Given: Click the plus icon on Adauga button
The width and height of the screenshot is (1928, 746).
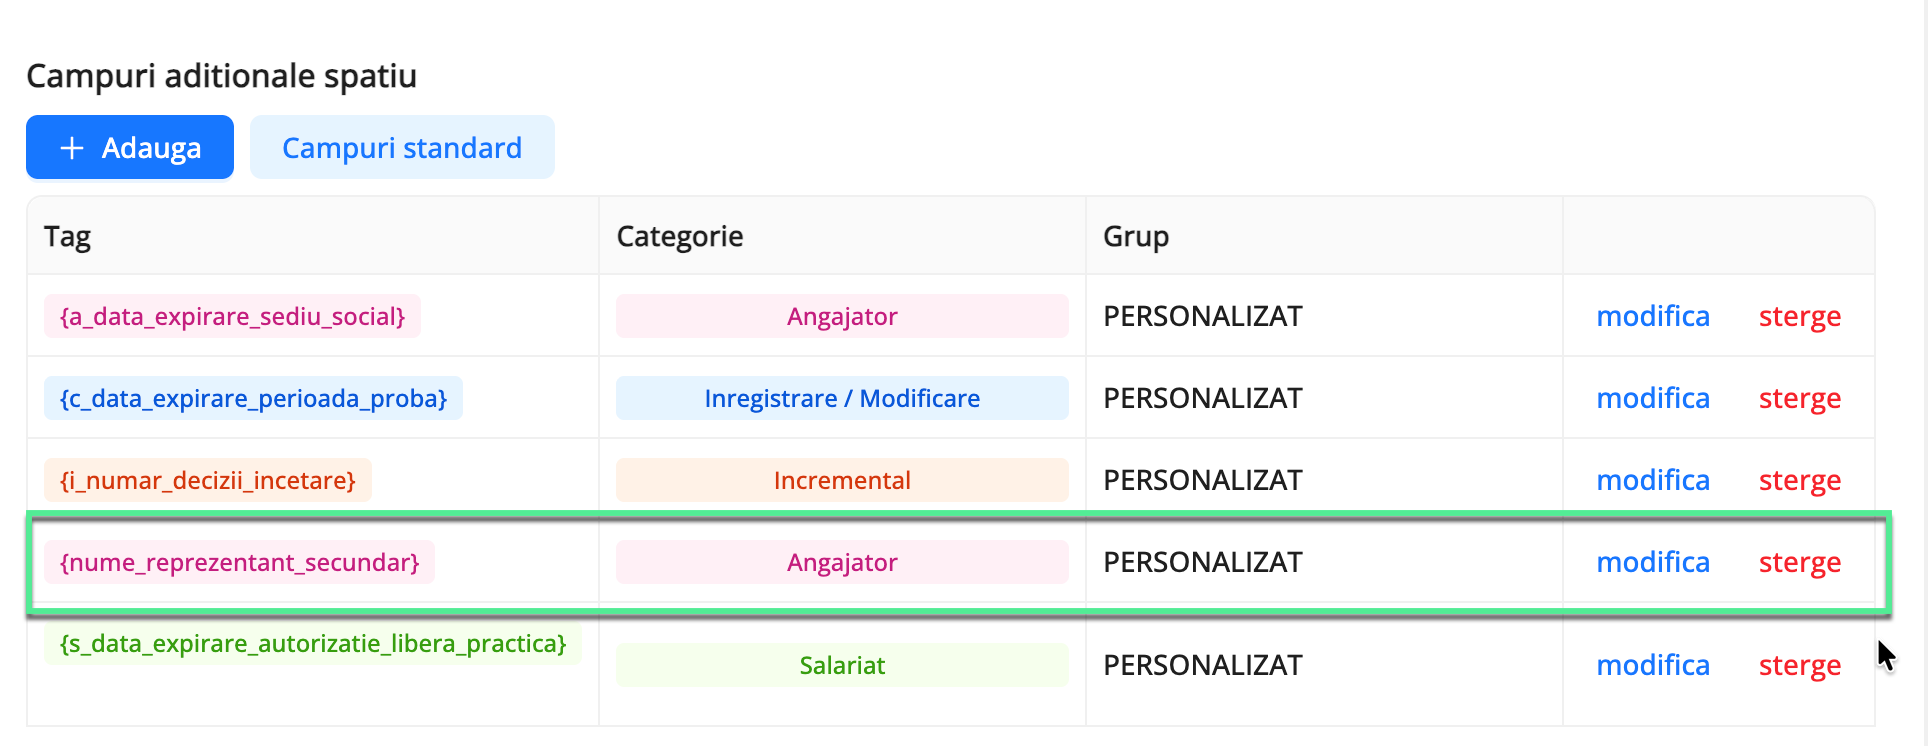Looking at the screenshot, I should [x=70, y=147].
